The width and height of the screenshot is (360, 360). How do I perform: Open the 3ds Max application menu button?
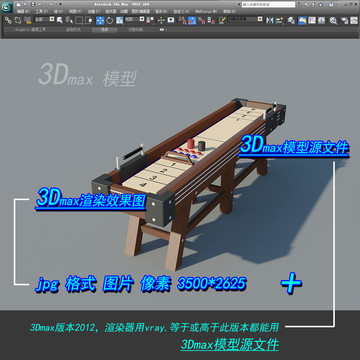pos(7,7)
